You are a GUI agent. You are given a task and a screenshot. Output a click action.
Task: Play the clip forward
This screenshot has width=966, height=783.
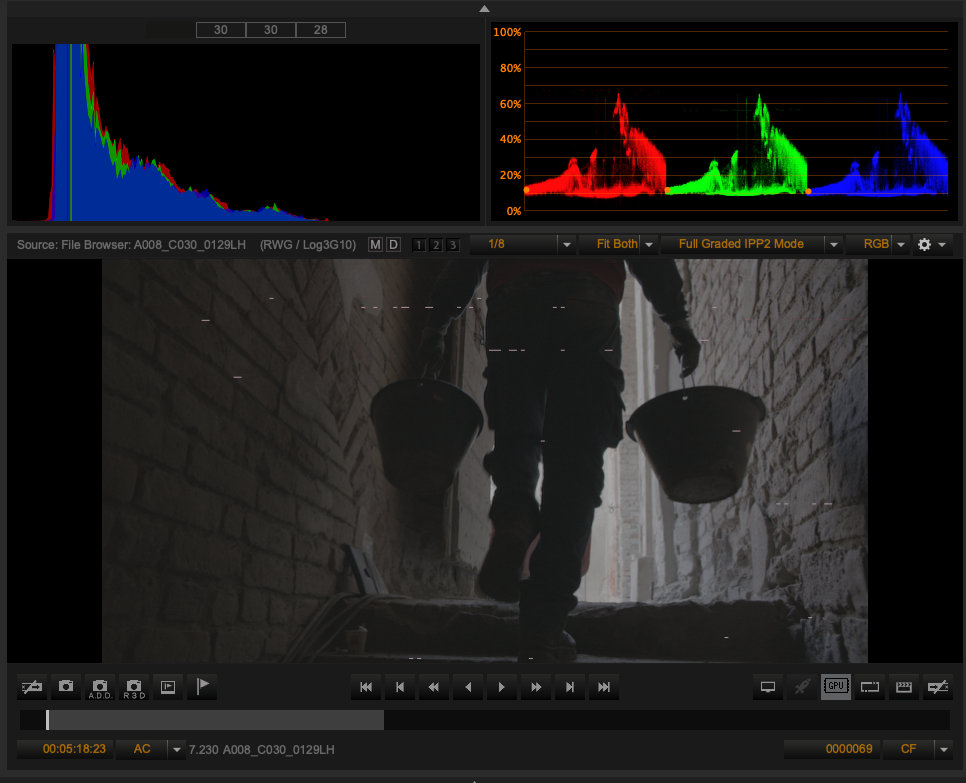click(501, 687)
